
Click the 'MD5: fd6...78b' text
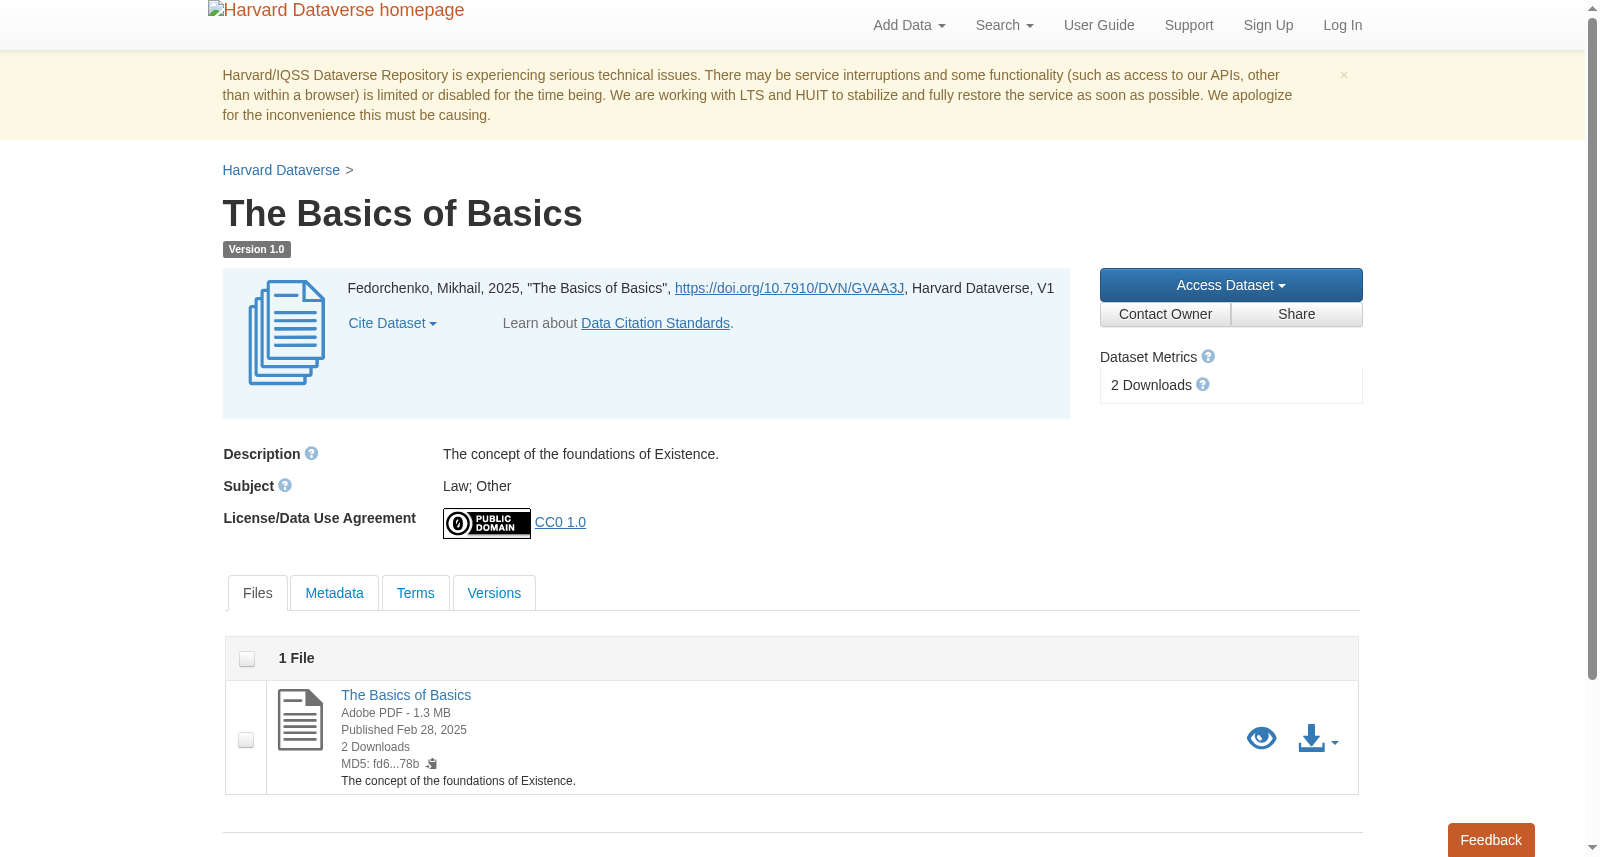click(380, 764)
